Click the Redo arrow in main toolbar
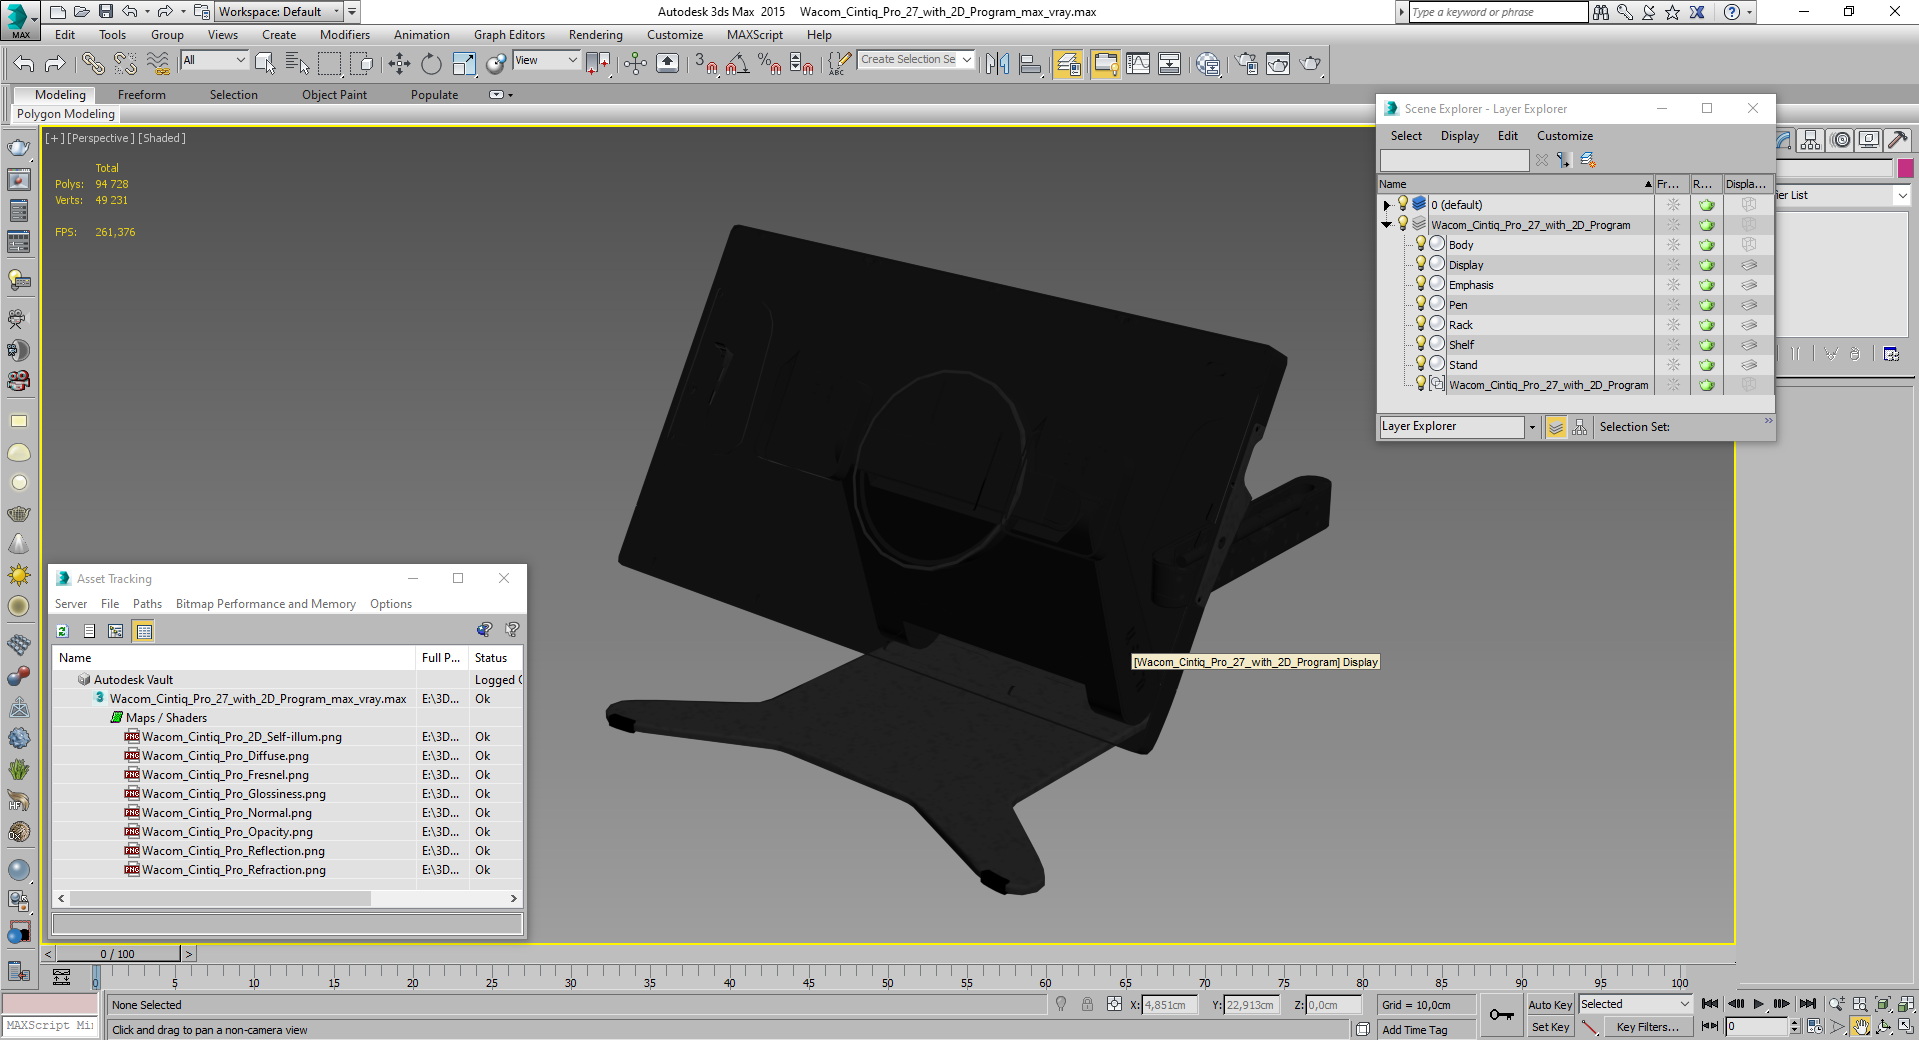Screen dimensions: 1919x1040 tap(56, 64)
